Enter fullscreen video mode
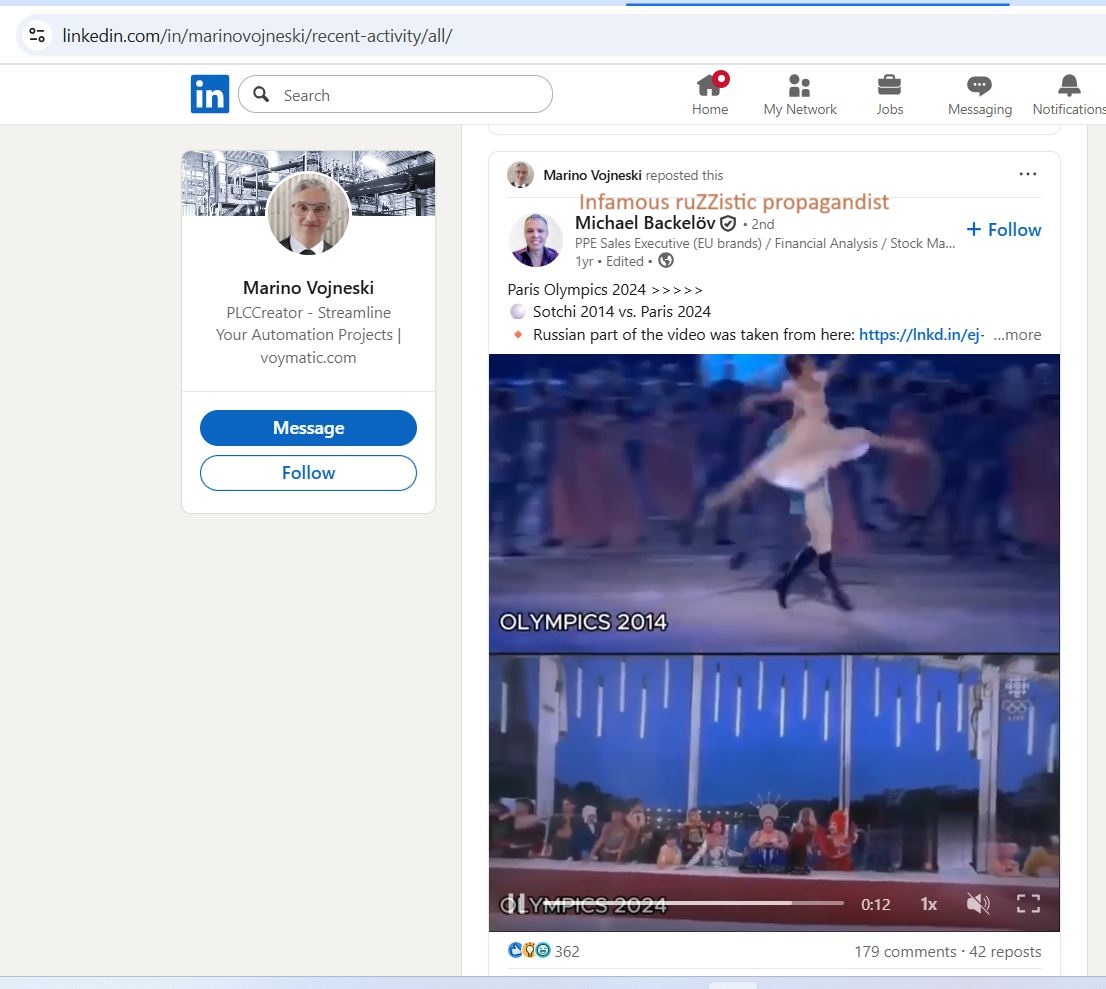1106x989 pixels. coord(1028,904)
